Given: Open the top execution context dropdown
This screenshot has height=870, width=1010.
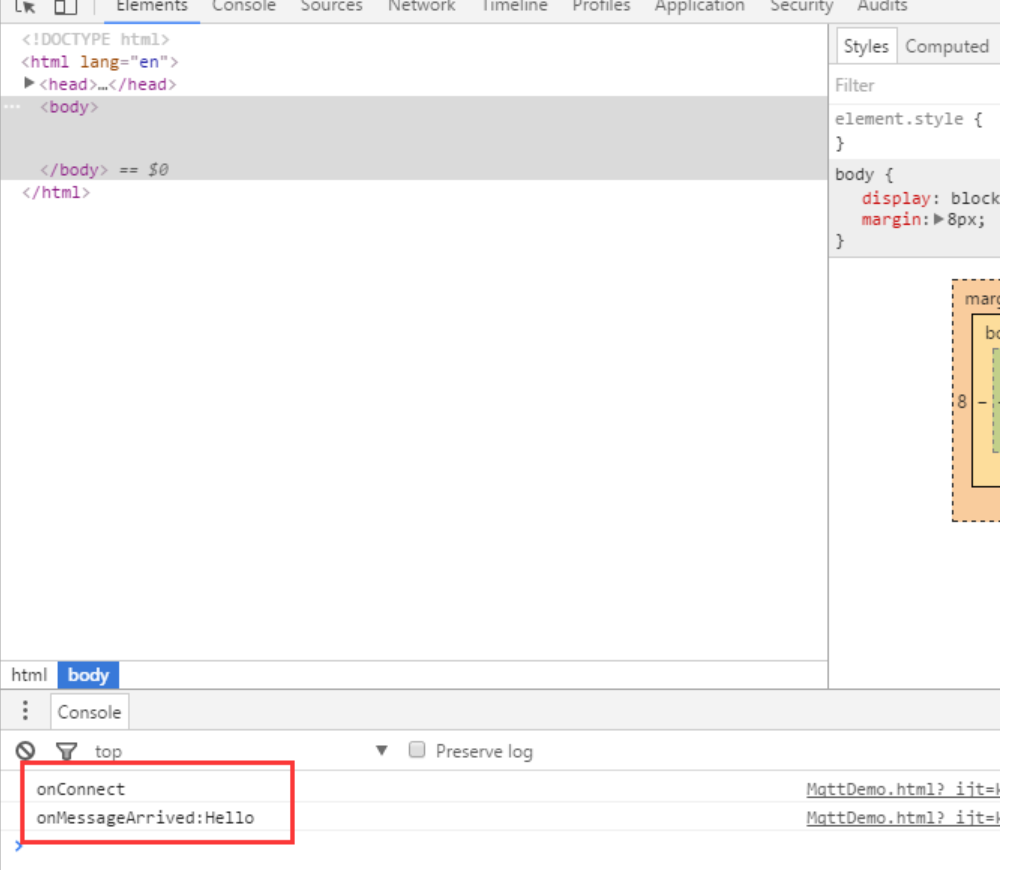Looking at the screenshot, I should (381, 750).
